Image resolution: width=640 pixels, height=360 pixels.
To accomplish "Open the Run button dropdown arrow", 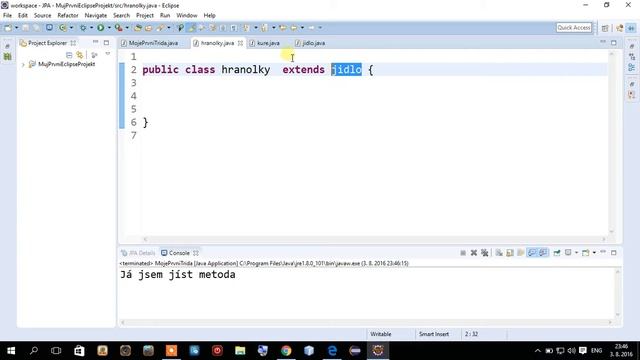I will [x=109, y=28].
